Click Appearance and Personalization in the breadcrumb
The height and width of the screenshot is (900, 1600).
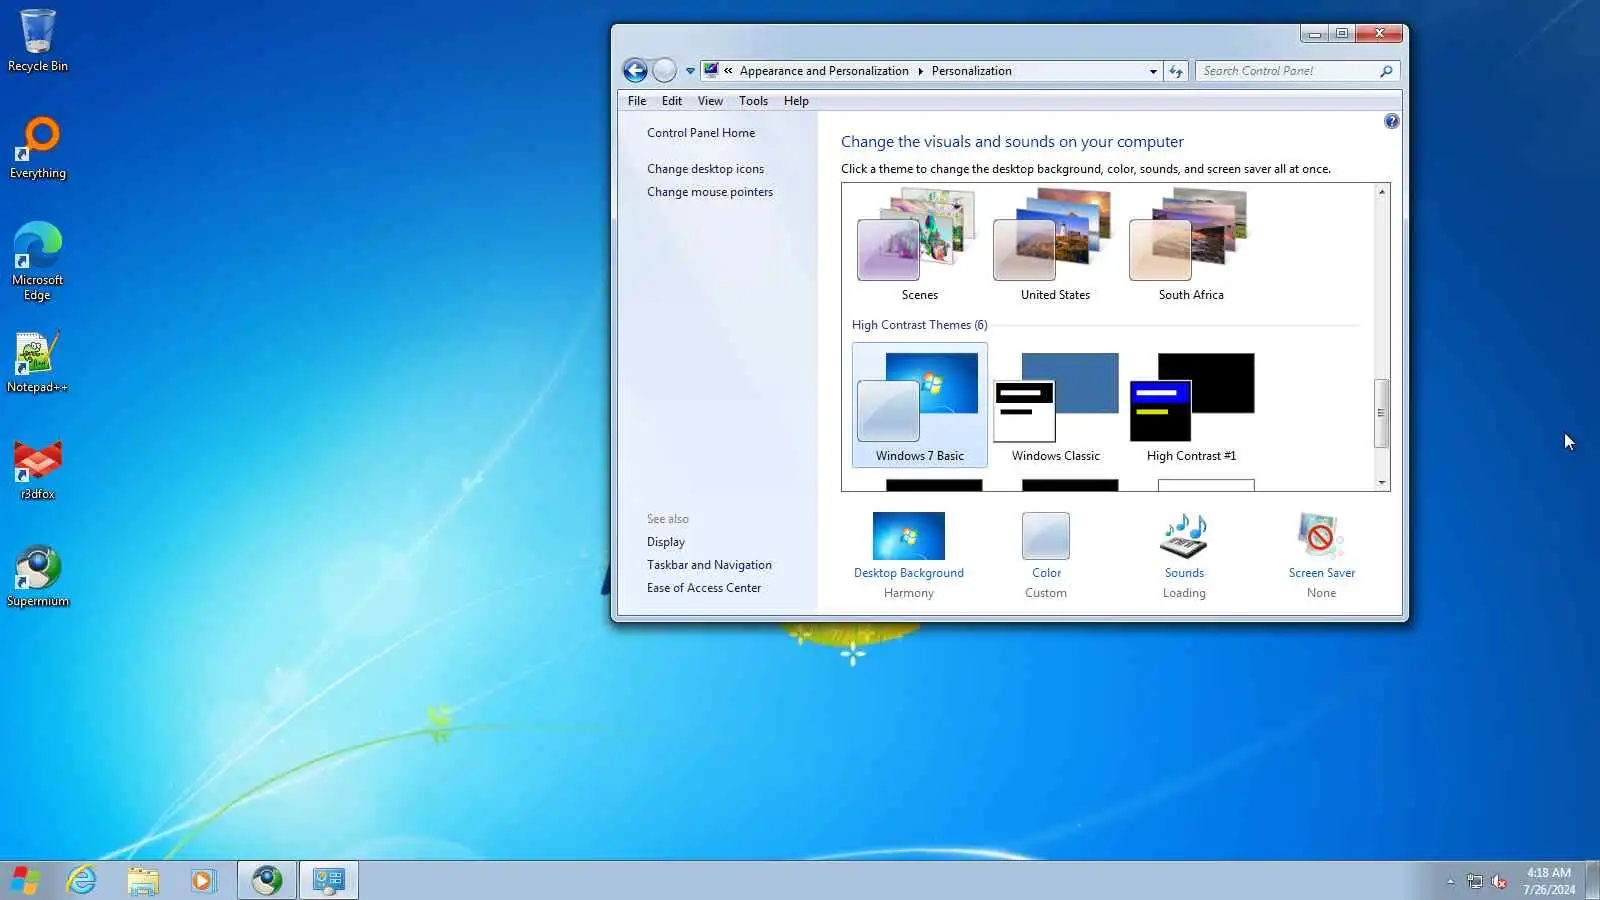point(824,71)
